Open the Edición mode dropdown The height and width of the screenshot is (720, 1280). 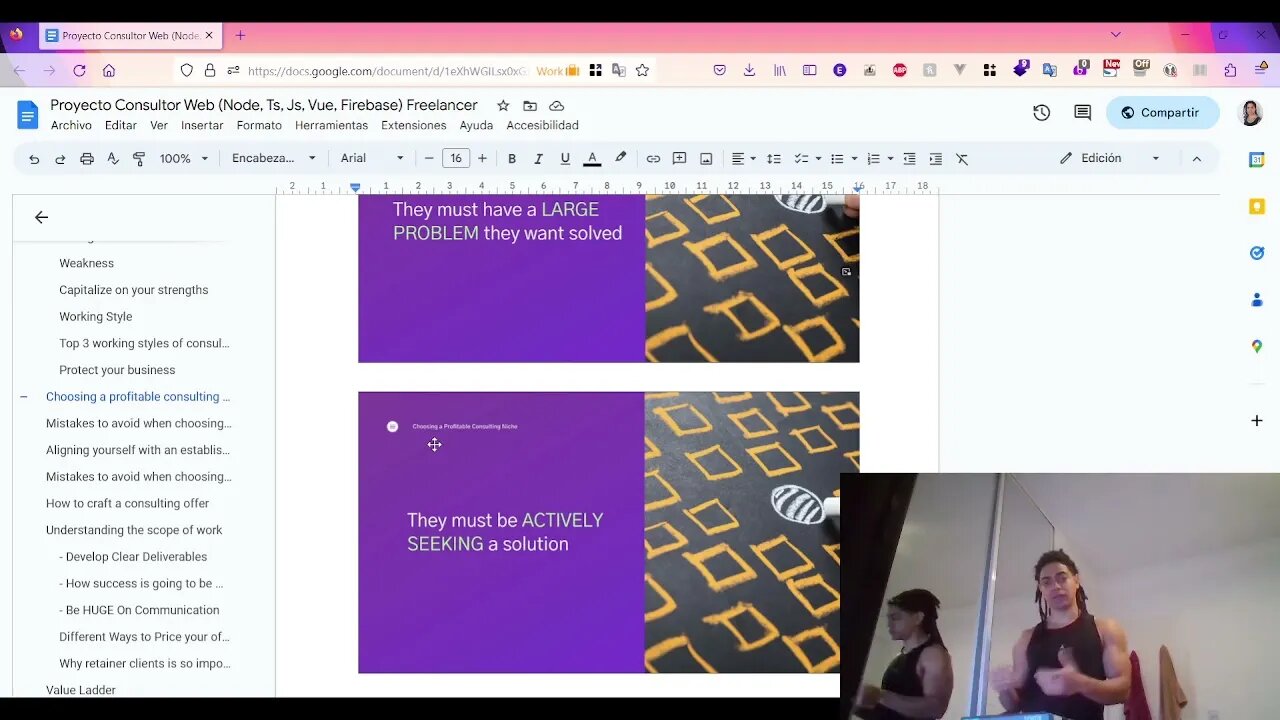coord(1110,158)
